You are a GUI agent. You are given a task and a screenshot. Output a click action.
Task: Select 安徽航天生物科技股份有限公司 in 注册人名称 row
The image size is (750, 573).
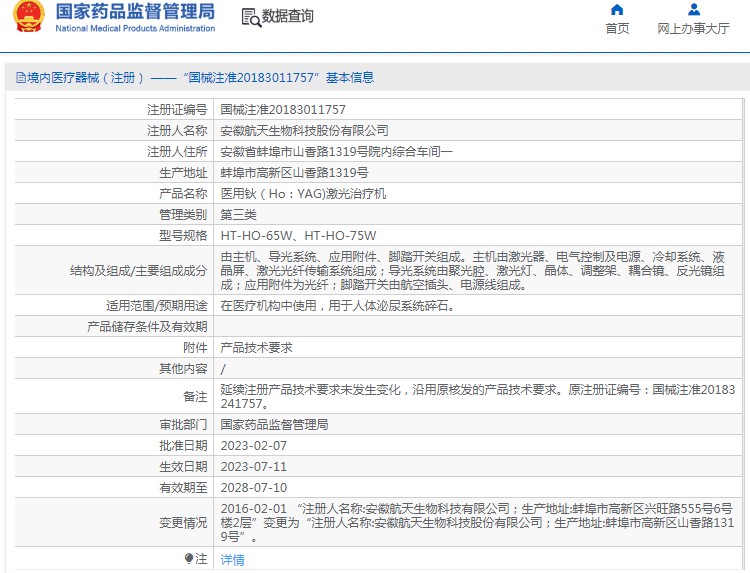[x=304, y=131]
